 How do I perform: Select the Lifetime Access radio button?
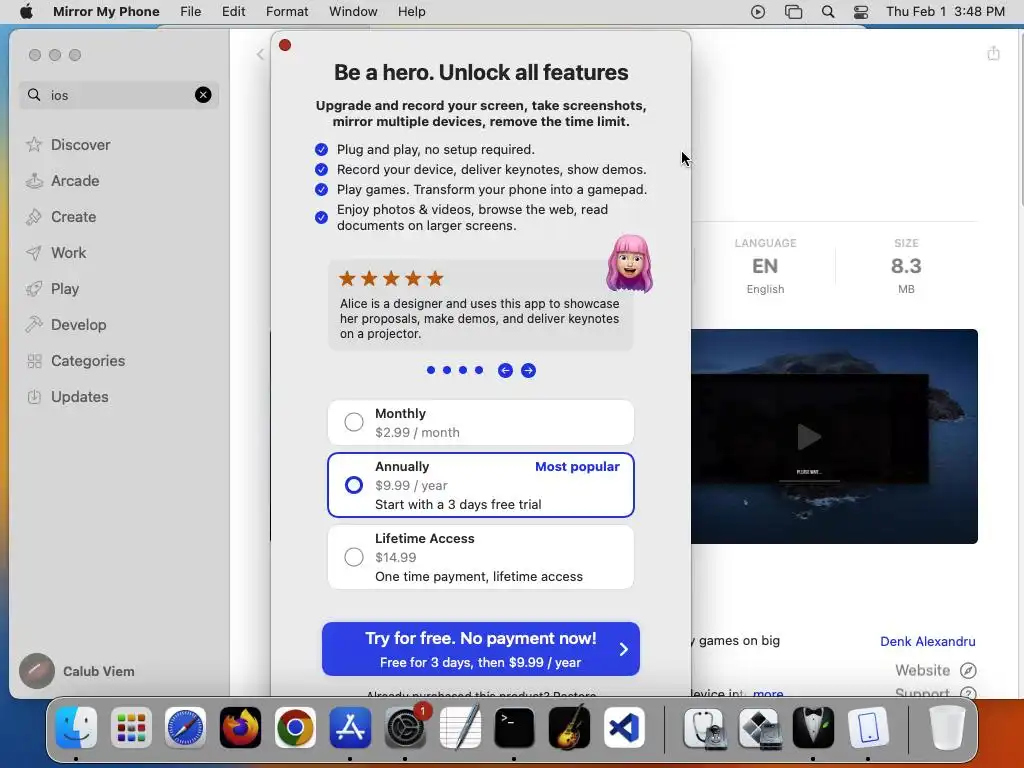coord(353,556)
